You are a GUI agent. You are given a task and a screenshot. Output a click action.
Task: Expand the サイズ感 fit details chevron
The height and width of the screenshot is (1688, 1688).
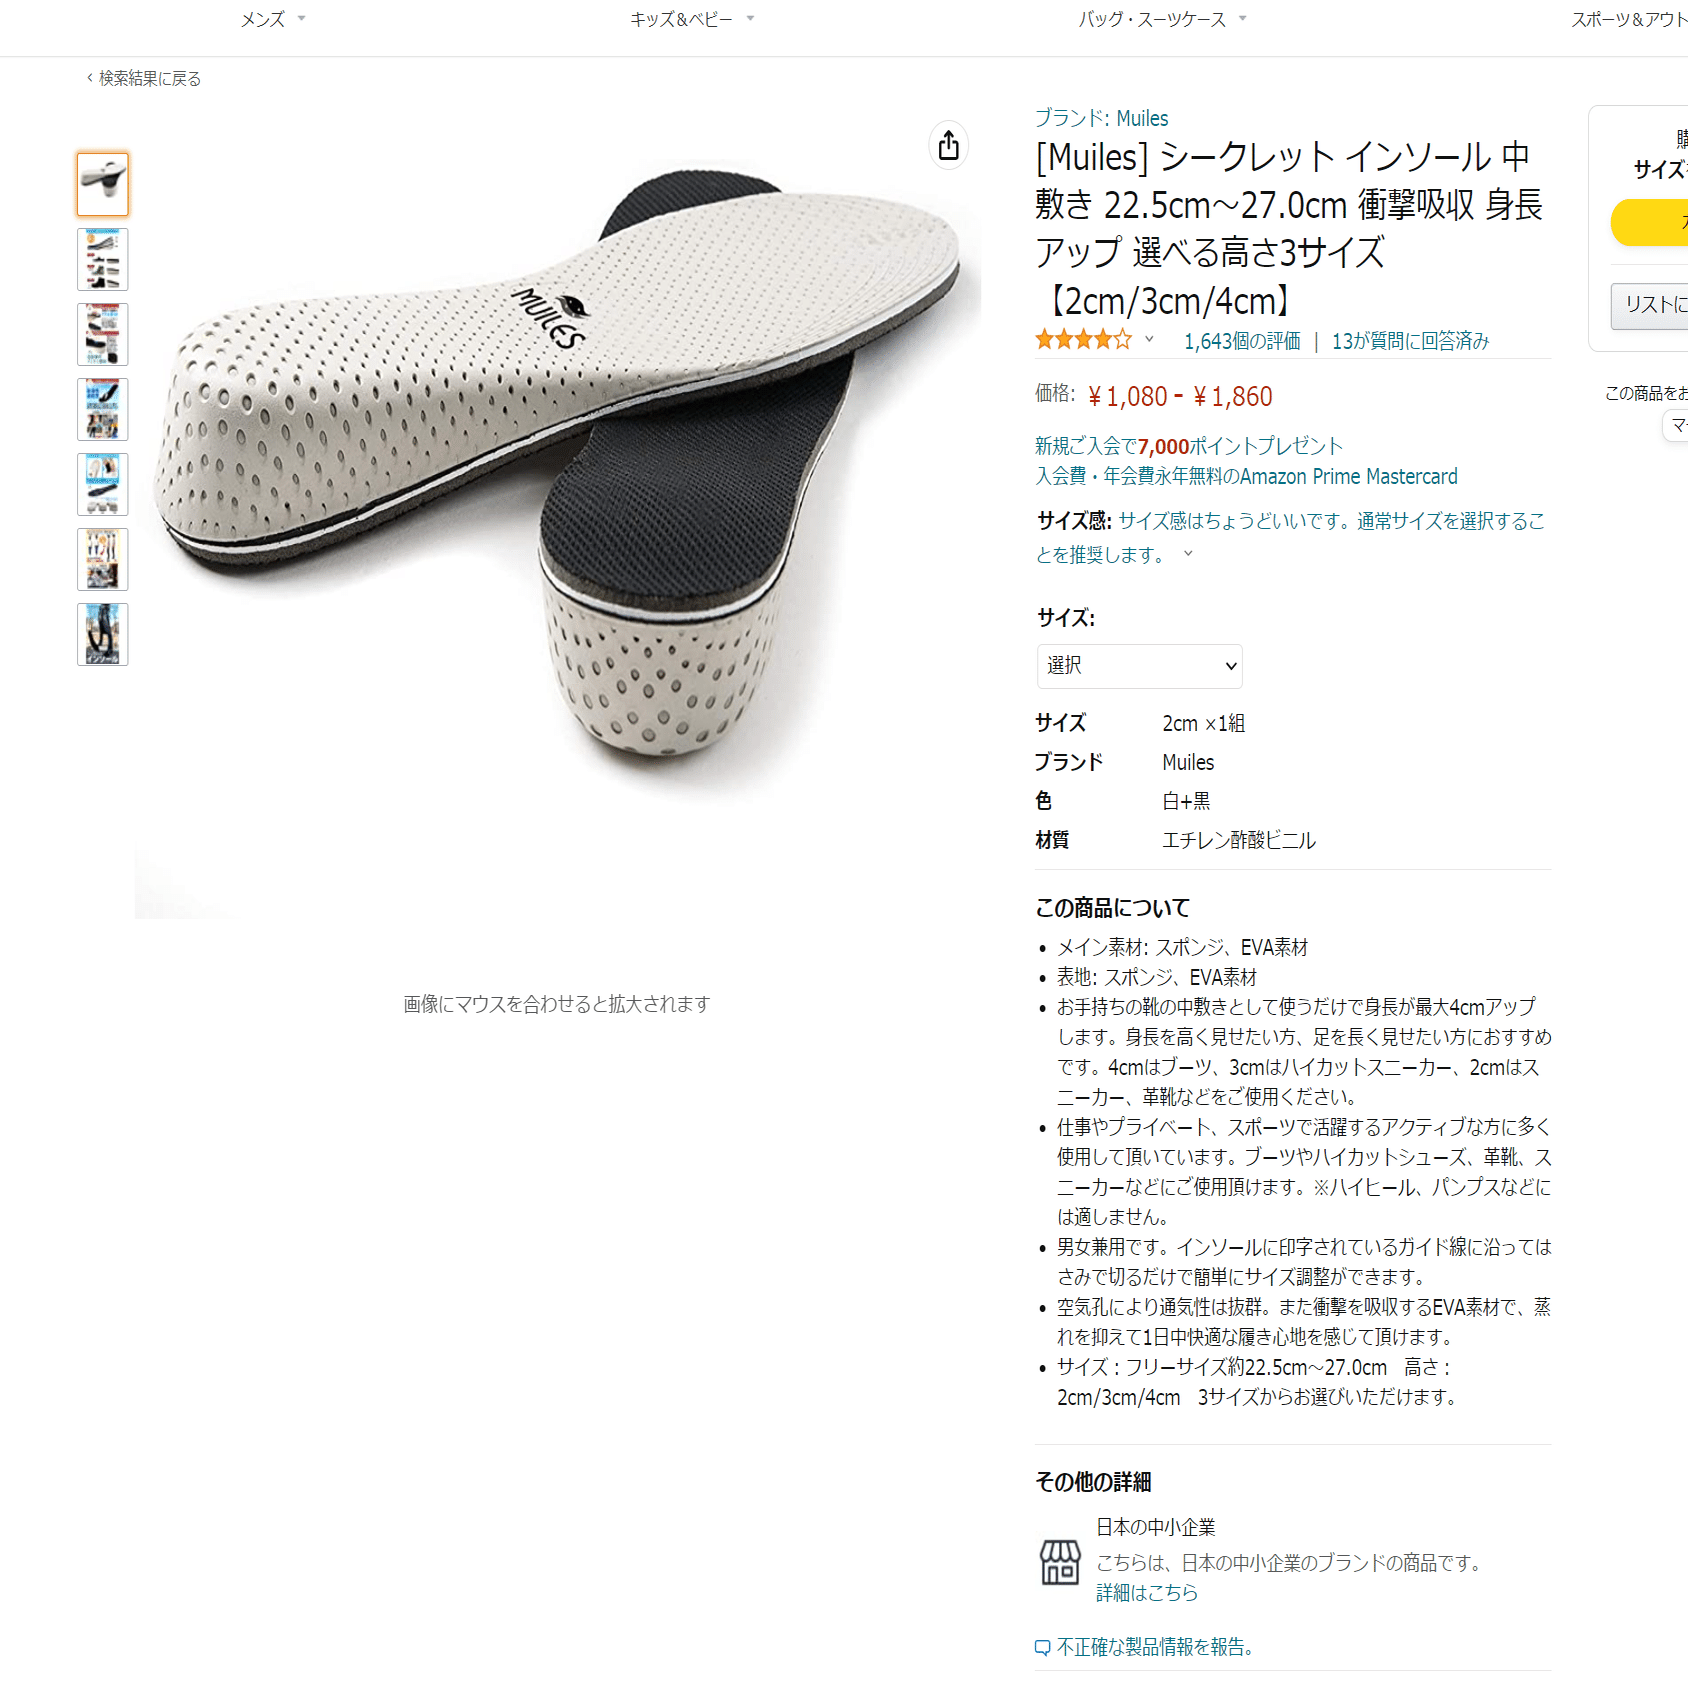pyautogui.click(x=1188, y=554)
